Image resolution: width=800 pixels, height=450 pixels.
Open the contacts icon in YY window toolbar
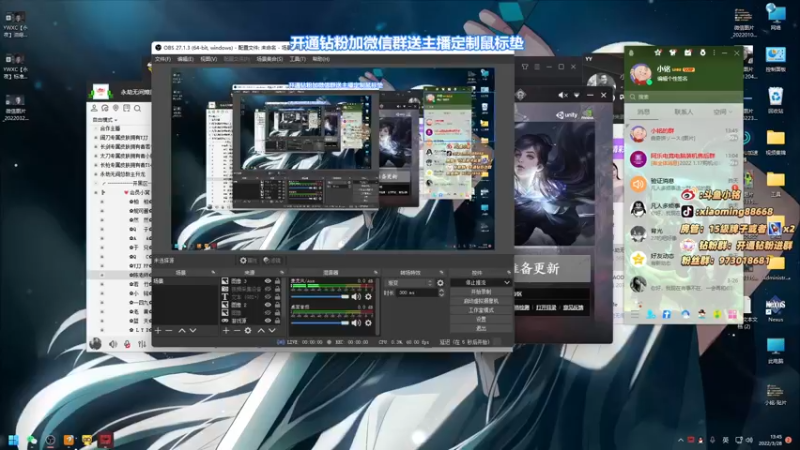point(94,108)
